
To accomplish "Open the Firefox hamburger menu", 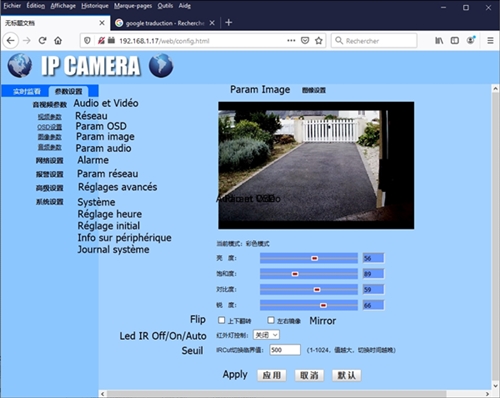I will tap(490, 40).
